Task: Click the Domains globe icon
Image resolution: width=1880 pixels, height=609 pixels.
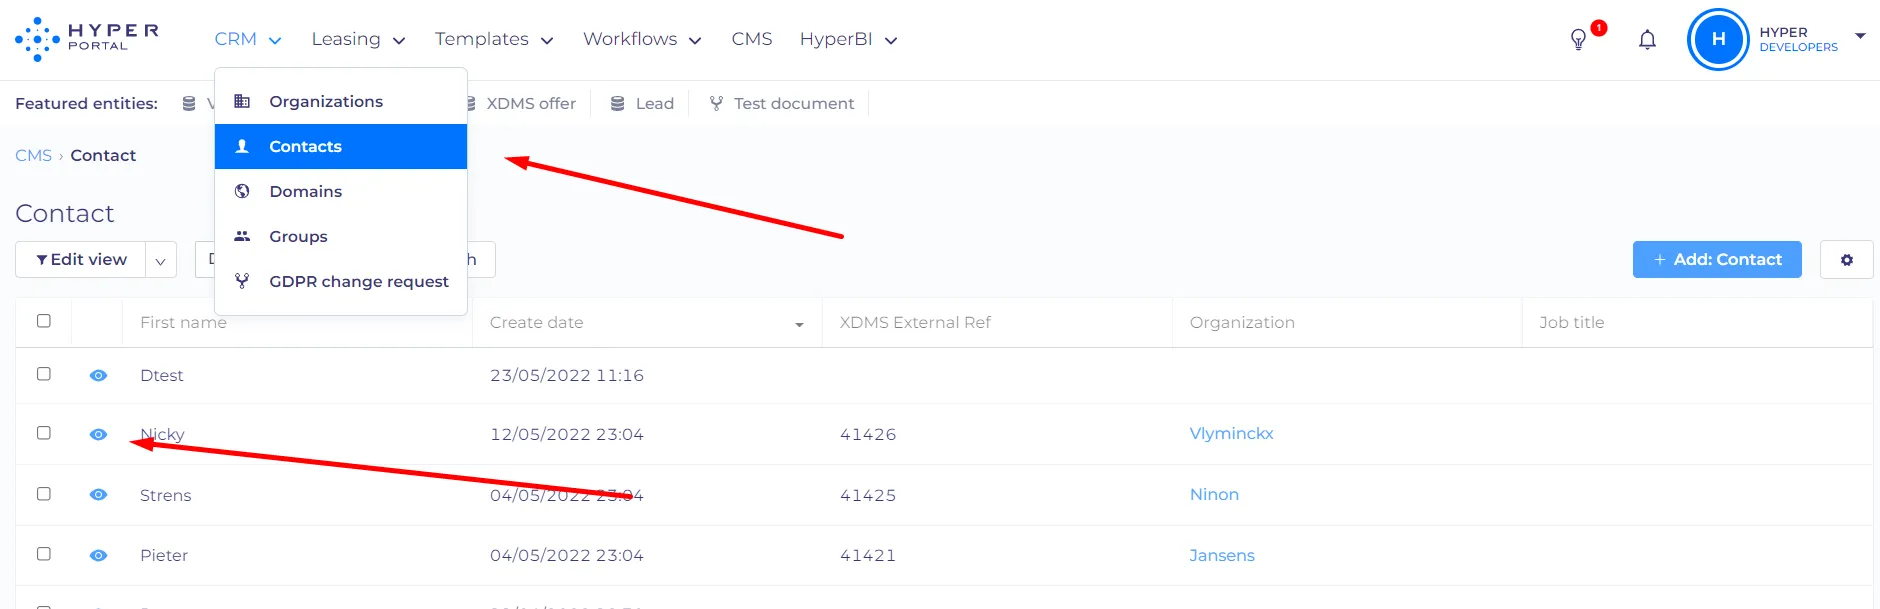Action: (242, 191)
